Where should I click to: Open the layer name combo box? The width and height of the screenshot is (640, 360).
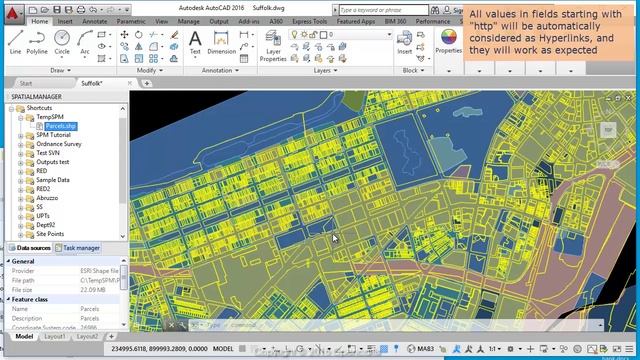(x=340, y=35)
